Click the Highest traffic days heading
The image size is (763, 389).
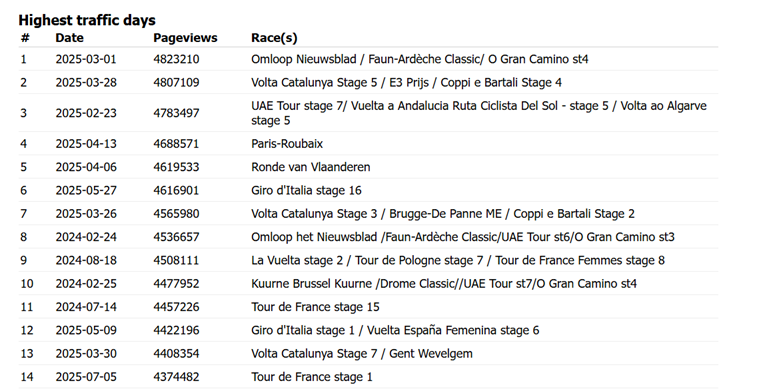[87, 20]
